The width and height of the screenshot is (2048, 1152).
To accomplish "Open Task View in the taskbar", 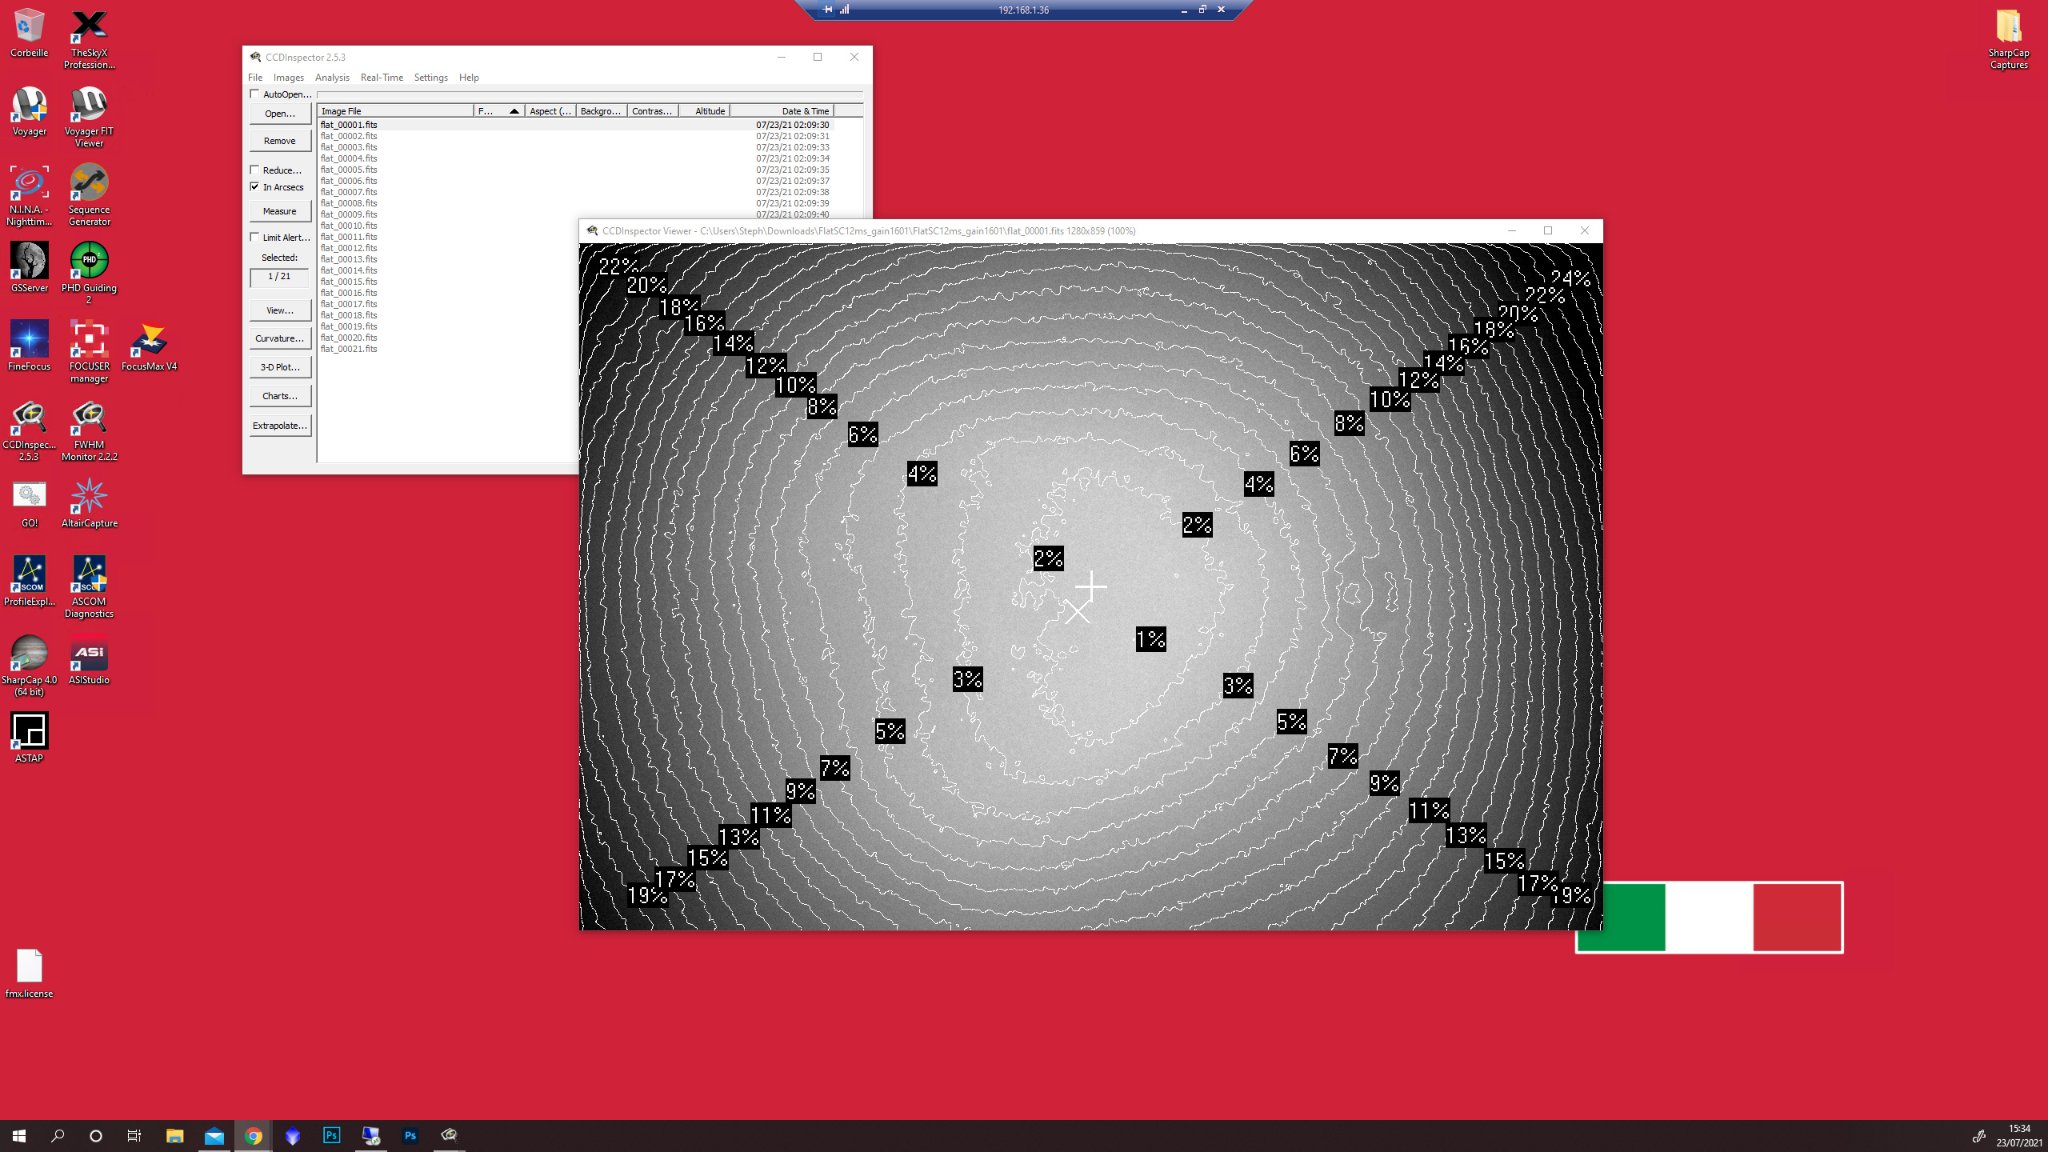I will 134,1136.
